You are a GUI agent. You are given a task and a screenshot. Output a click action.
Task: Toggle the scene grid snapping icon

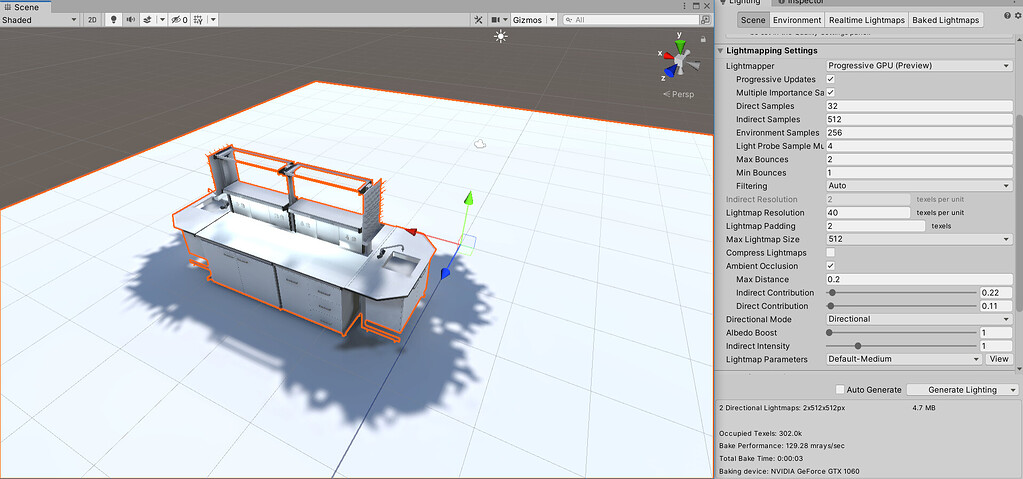point(198,20)
